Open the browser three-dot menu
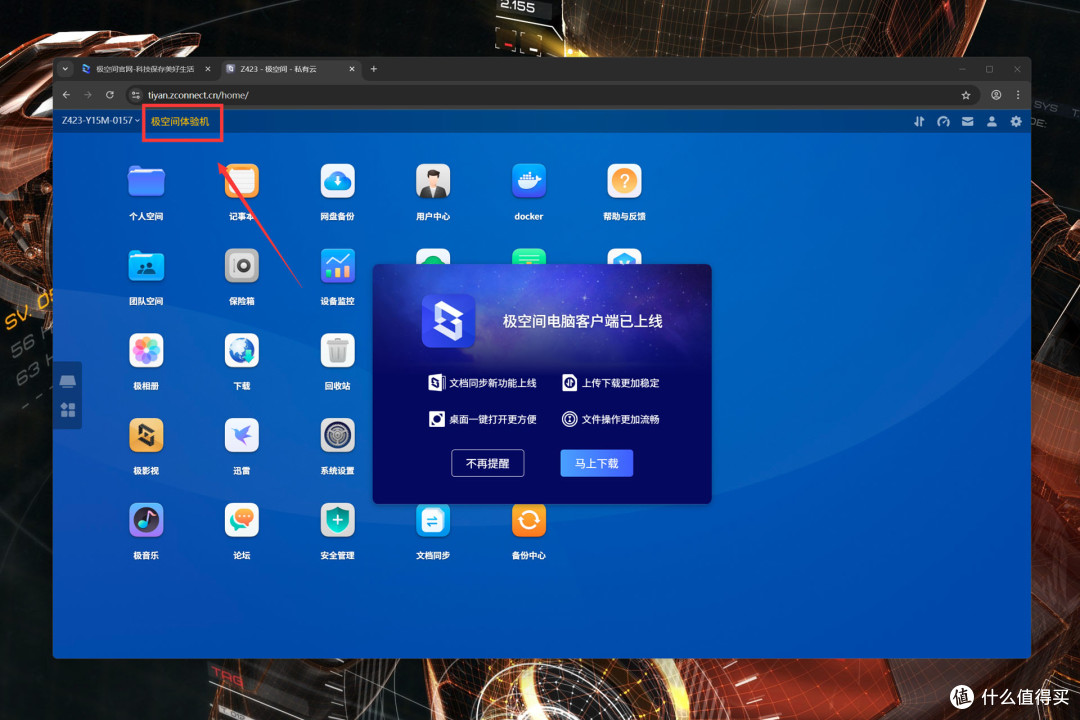This screenshot has height=720, width=1080. click(1018, 95)
